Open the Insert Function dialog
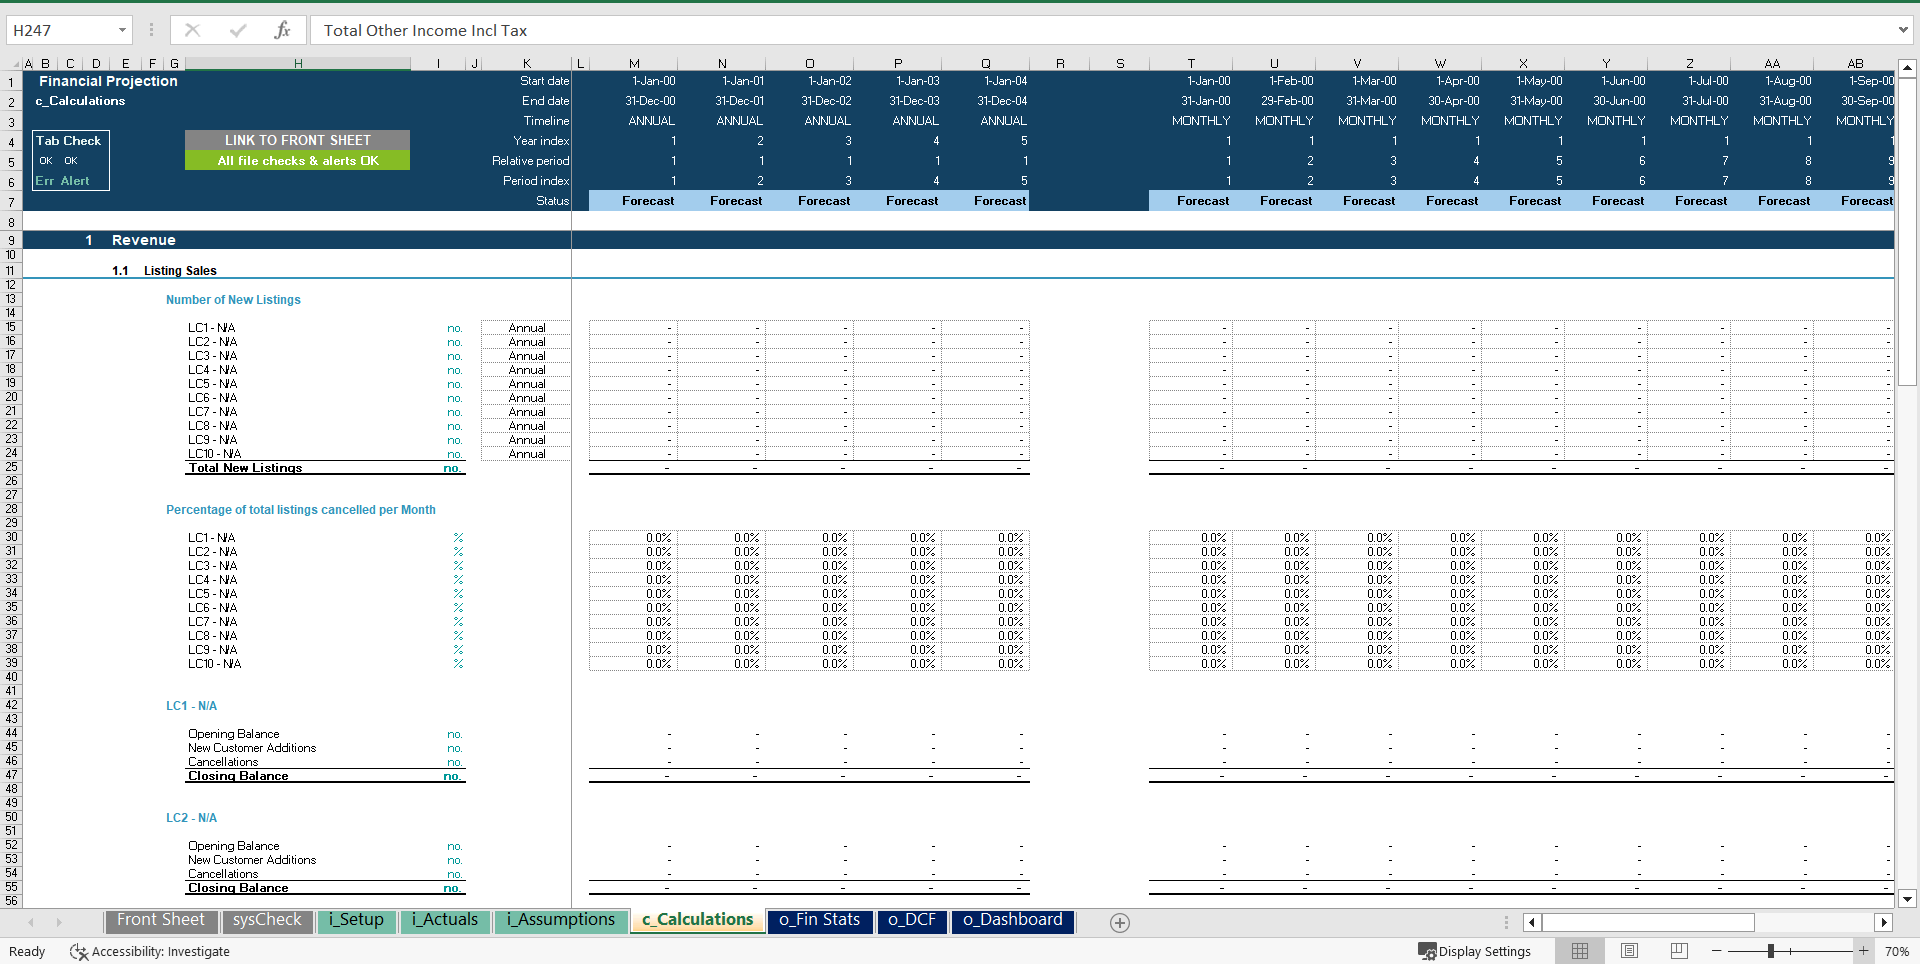The image size is (1920, 966). 285,30
